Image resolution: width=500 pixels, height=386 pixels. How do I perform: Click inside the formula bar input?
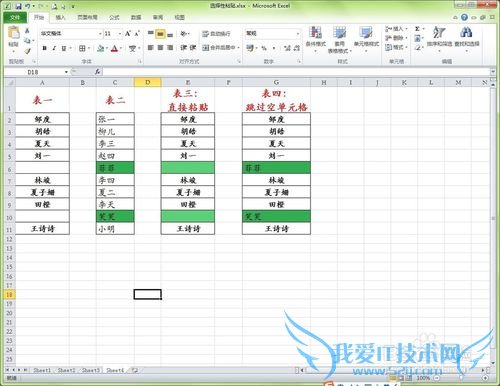[x=296, y=72]
